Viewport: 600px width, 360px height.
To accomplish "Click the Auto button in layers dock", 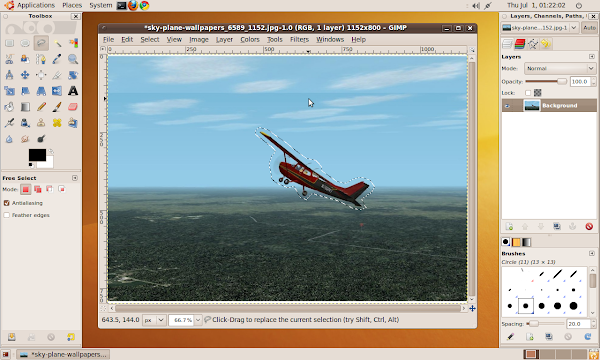I will click(589, 28).
